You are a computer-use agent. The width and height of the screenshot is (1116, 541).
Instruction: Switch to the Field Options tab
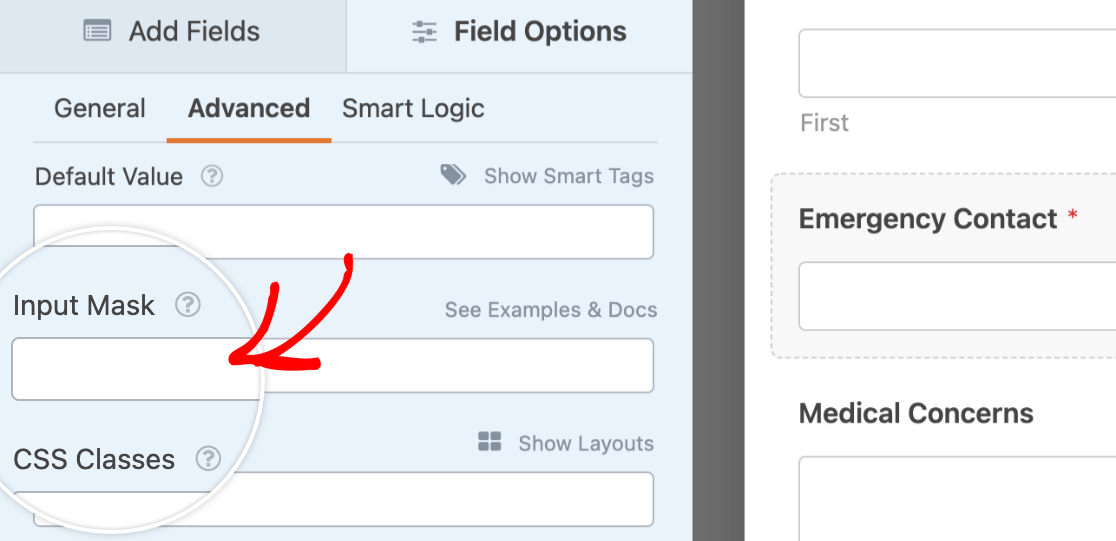point(519,32)
